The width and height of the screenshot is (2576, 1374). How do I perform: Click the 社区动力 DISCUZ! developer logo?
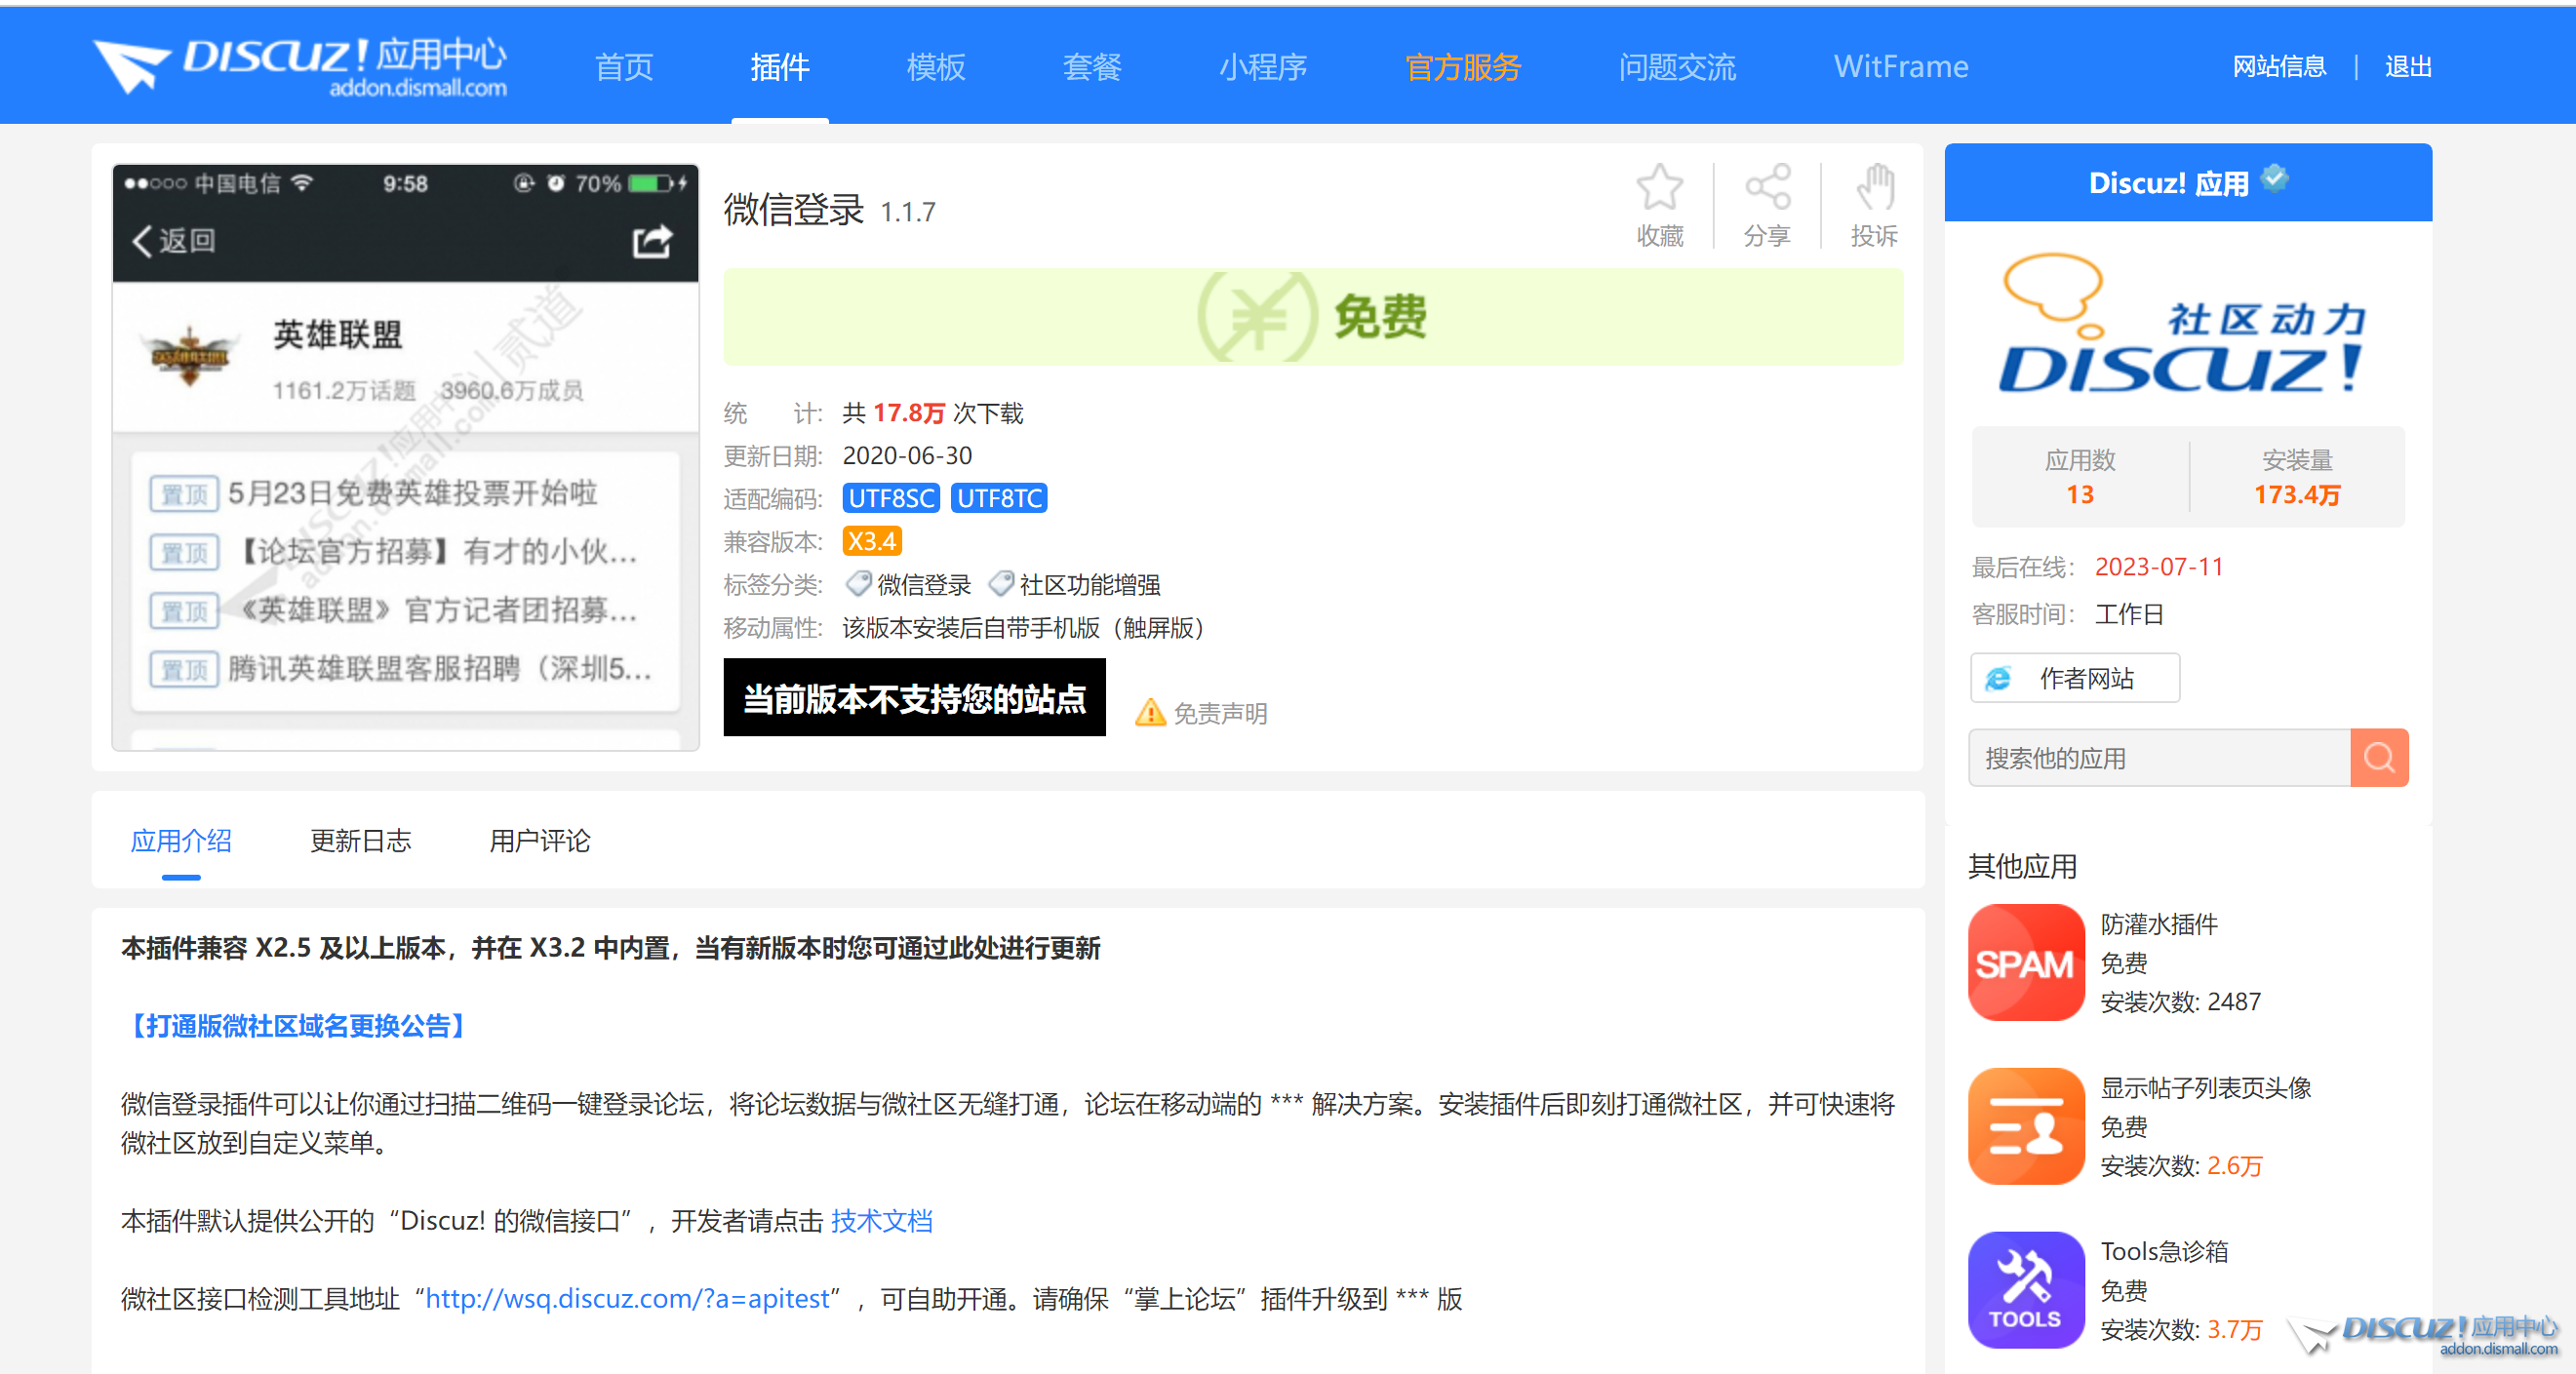pos(2186,330)
